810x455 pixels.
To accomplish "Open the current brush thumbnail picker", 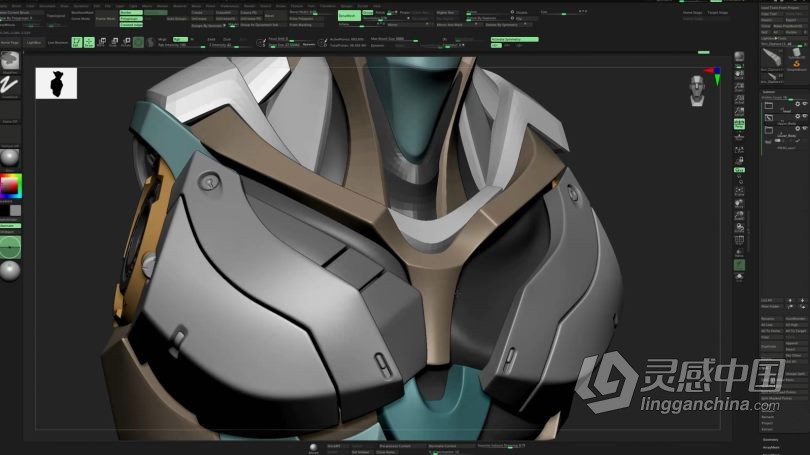I will (x=10, y=61).
